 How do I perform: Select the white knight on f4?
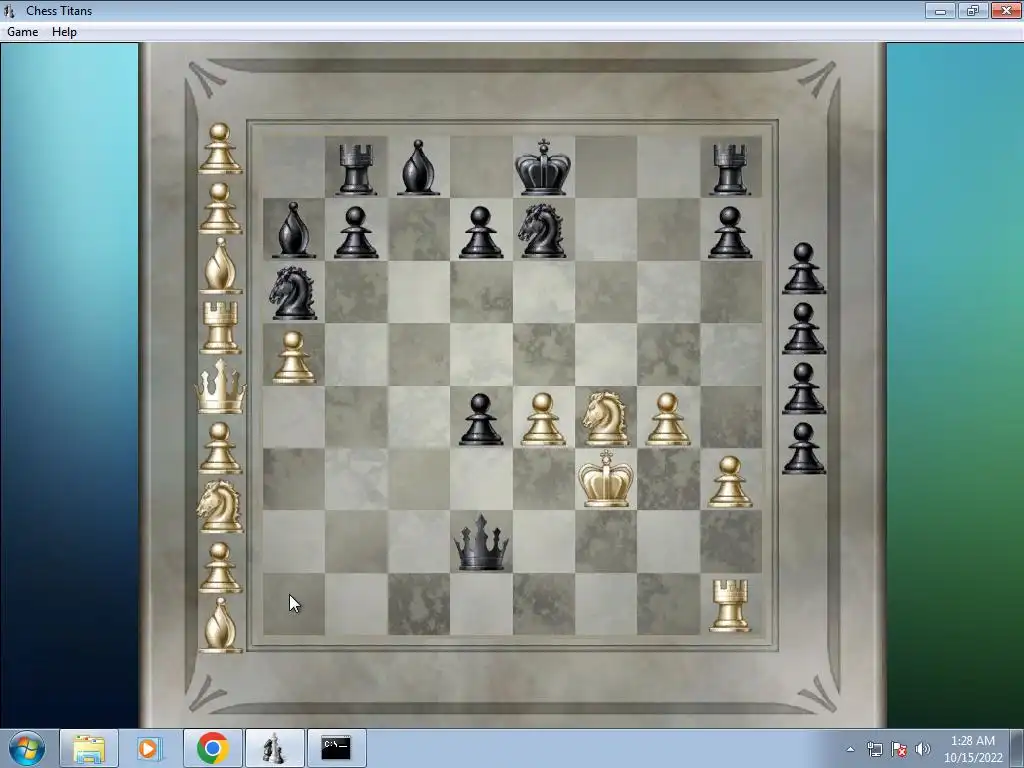click(x=605, y=419)
